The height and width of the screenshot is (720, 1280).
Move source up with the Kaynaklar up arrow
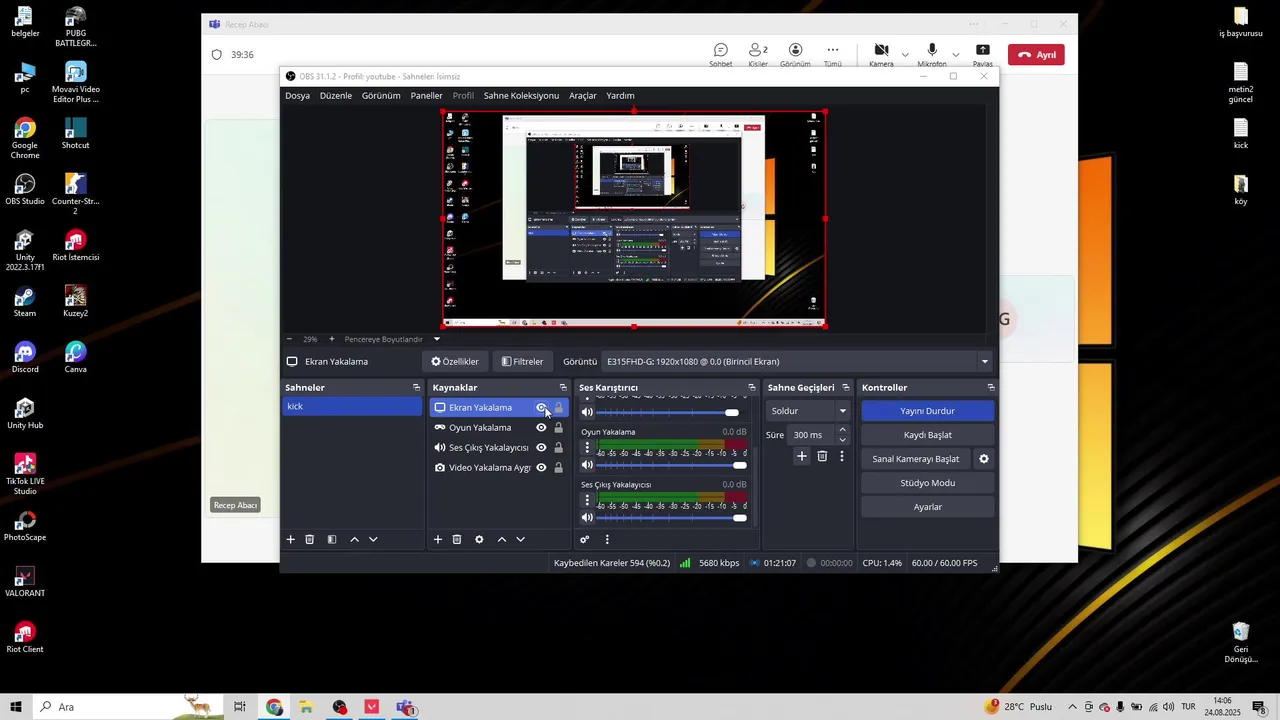[x=502, y=540]
